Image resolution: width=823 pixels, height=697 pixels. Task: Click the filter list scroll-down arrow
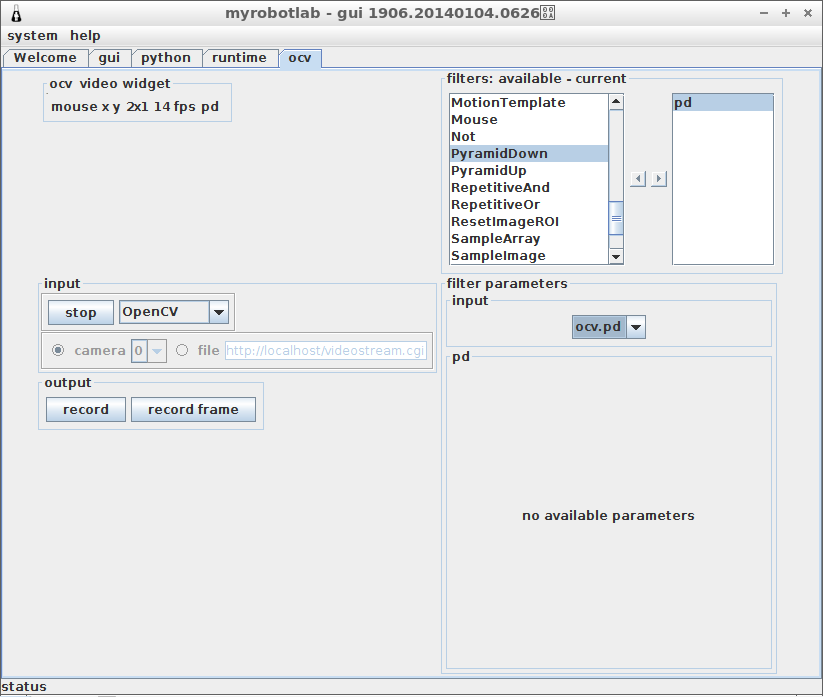click(x=616, y=257)
